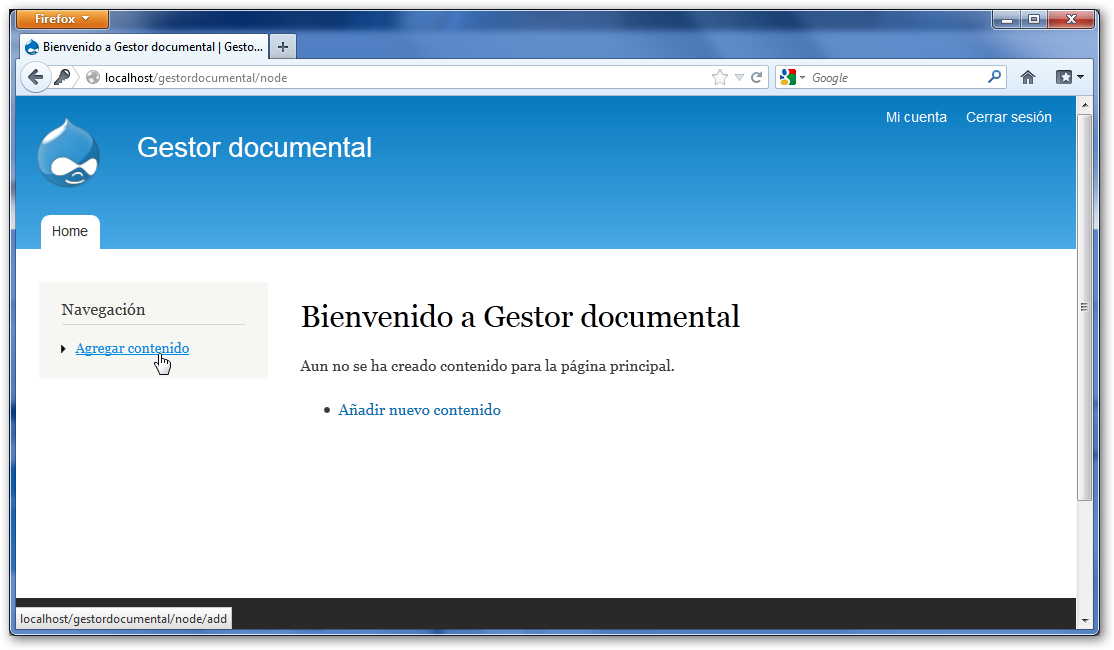Open the Agregar contenido link
The image size is (1114, 650).
[x=132, y=348]
